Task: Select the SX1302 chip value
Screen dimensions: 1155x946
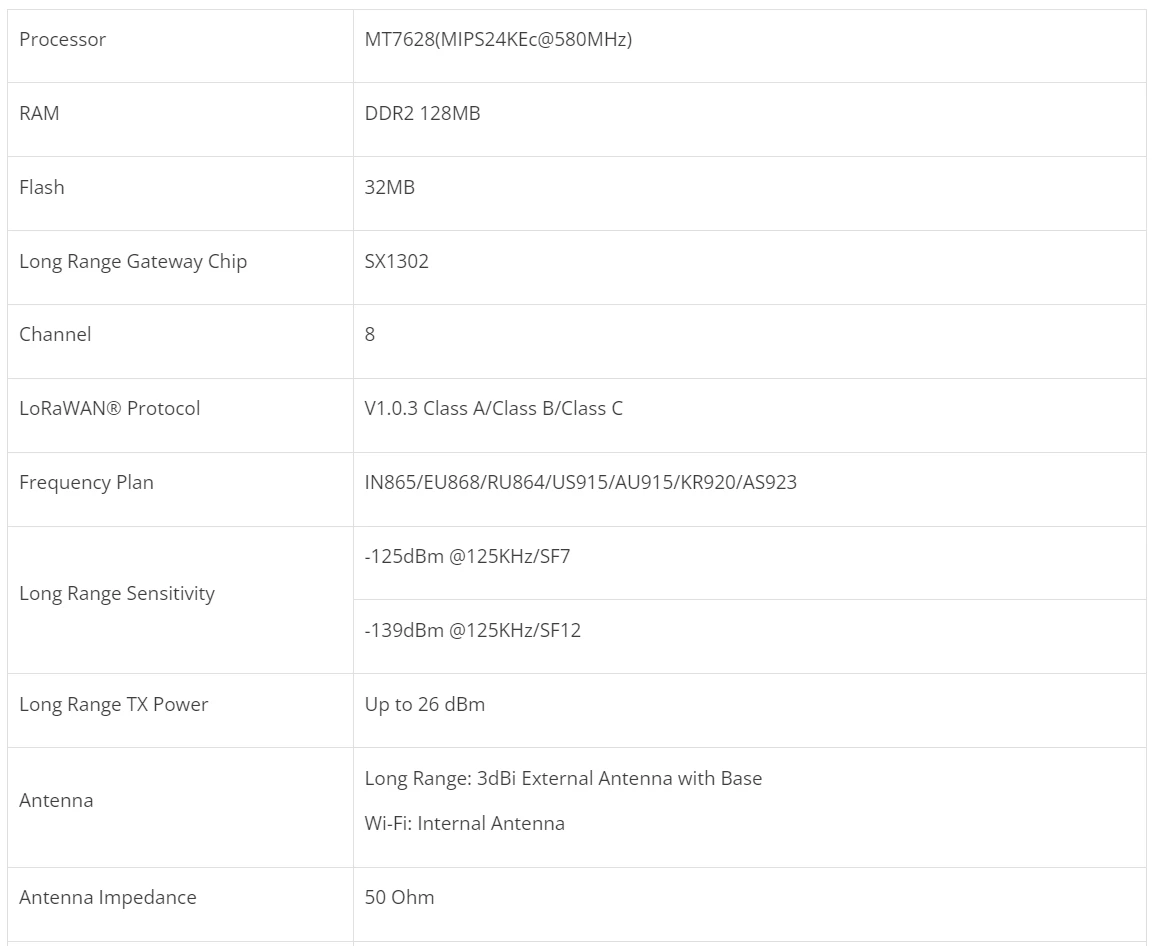Action: tap(396, 262)
